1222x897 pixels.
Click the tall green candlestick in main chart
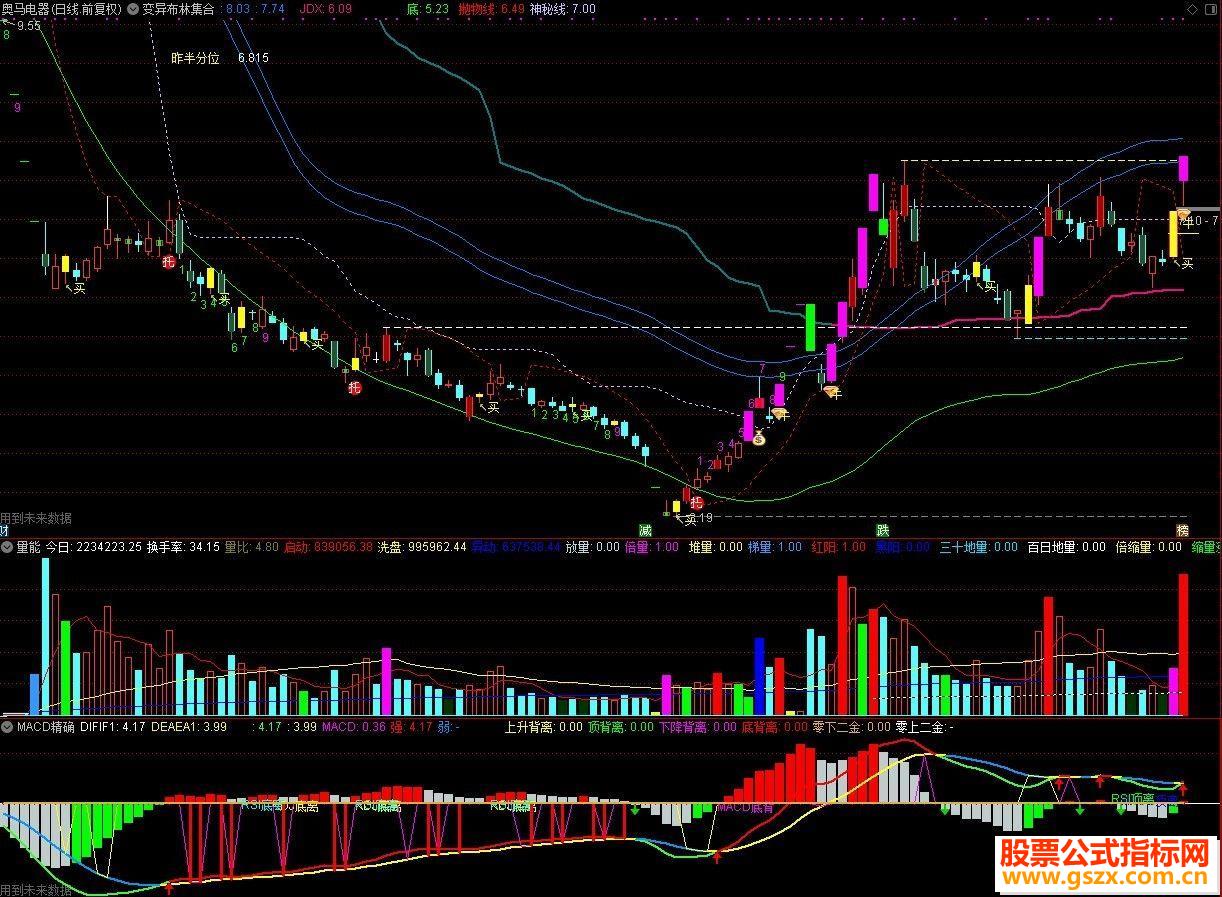click(x=810, y=327)
